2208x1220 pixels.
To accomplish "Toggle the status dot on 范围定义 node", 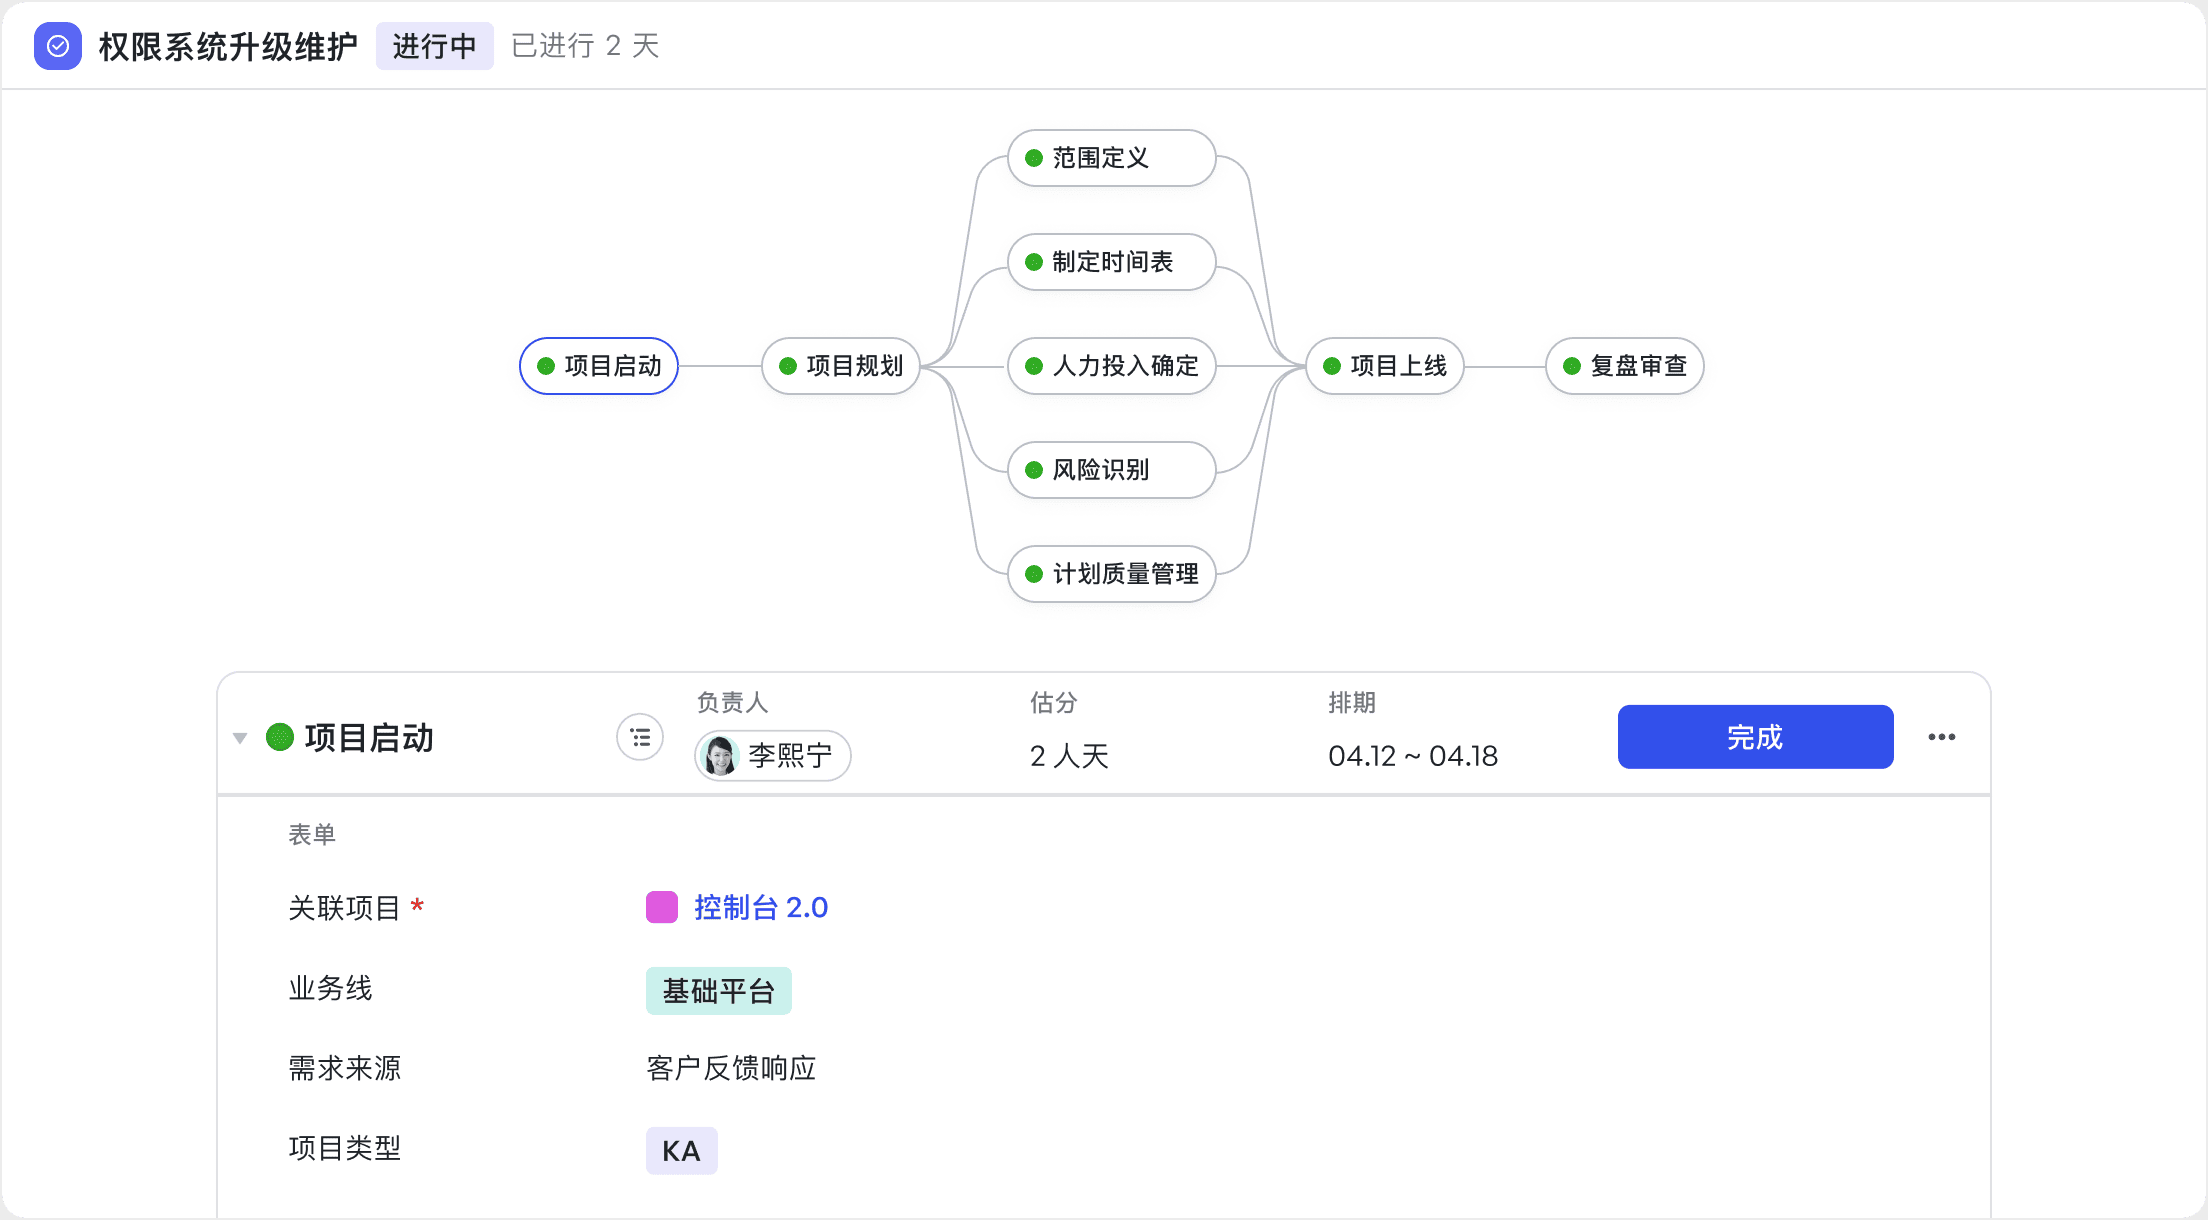I will pos(1032,158).
